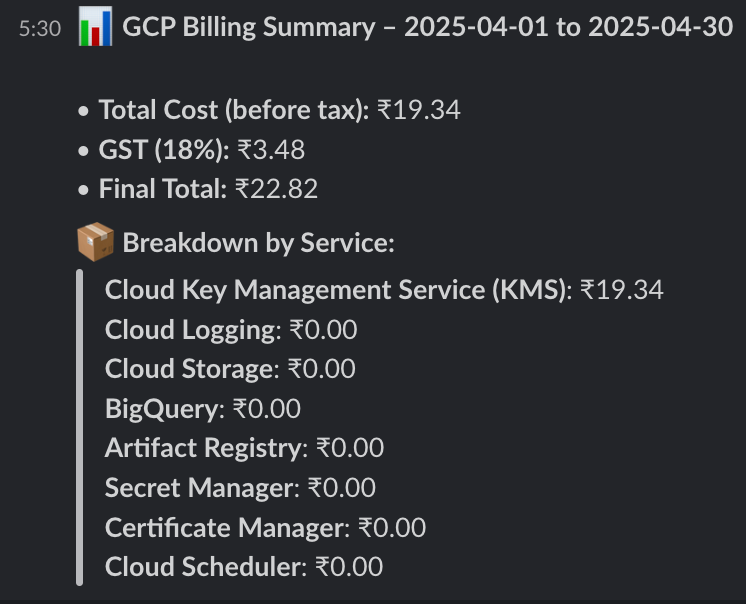This screenshot has width=746, height=604.
Task: Click the blockquote vertical bar
Action: pyautogui.click(x=79, y=428)
